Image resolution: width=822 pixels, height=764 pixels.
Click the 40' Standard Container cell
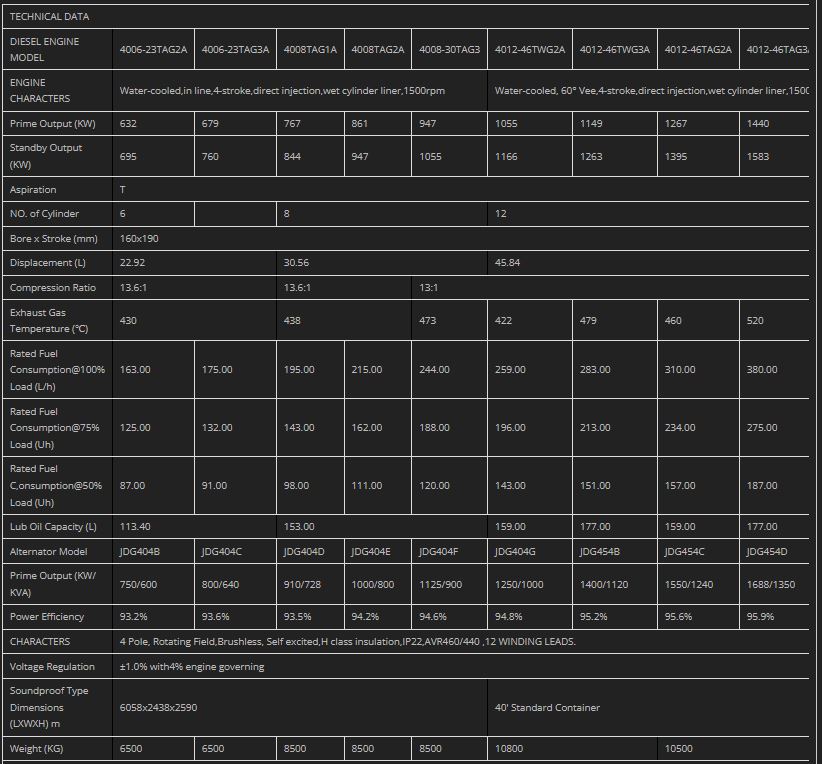[547, 708]
